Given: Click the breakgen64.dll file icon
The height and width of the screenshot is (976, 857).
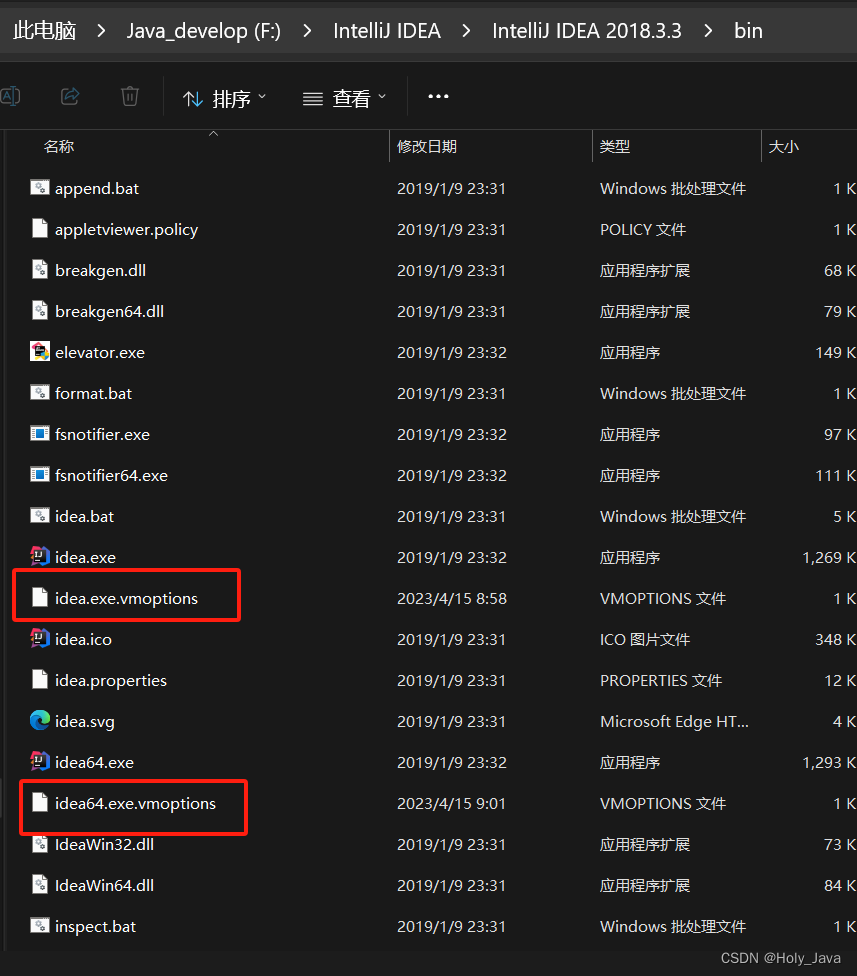Looking at the screenshot, I should [40, 311].
